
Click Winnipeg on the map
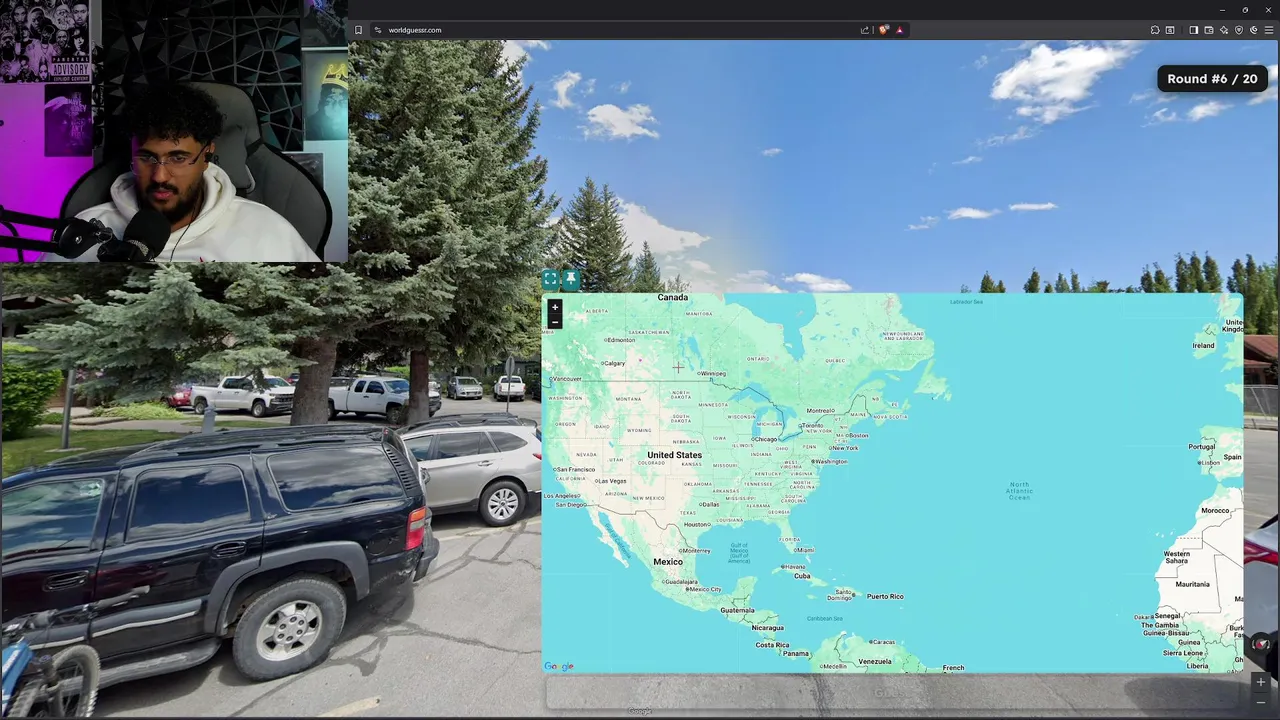(x=713, y=374)
